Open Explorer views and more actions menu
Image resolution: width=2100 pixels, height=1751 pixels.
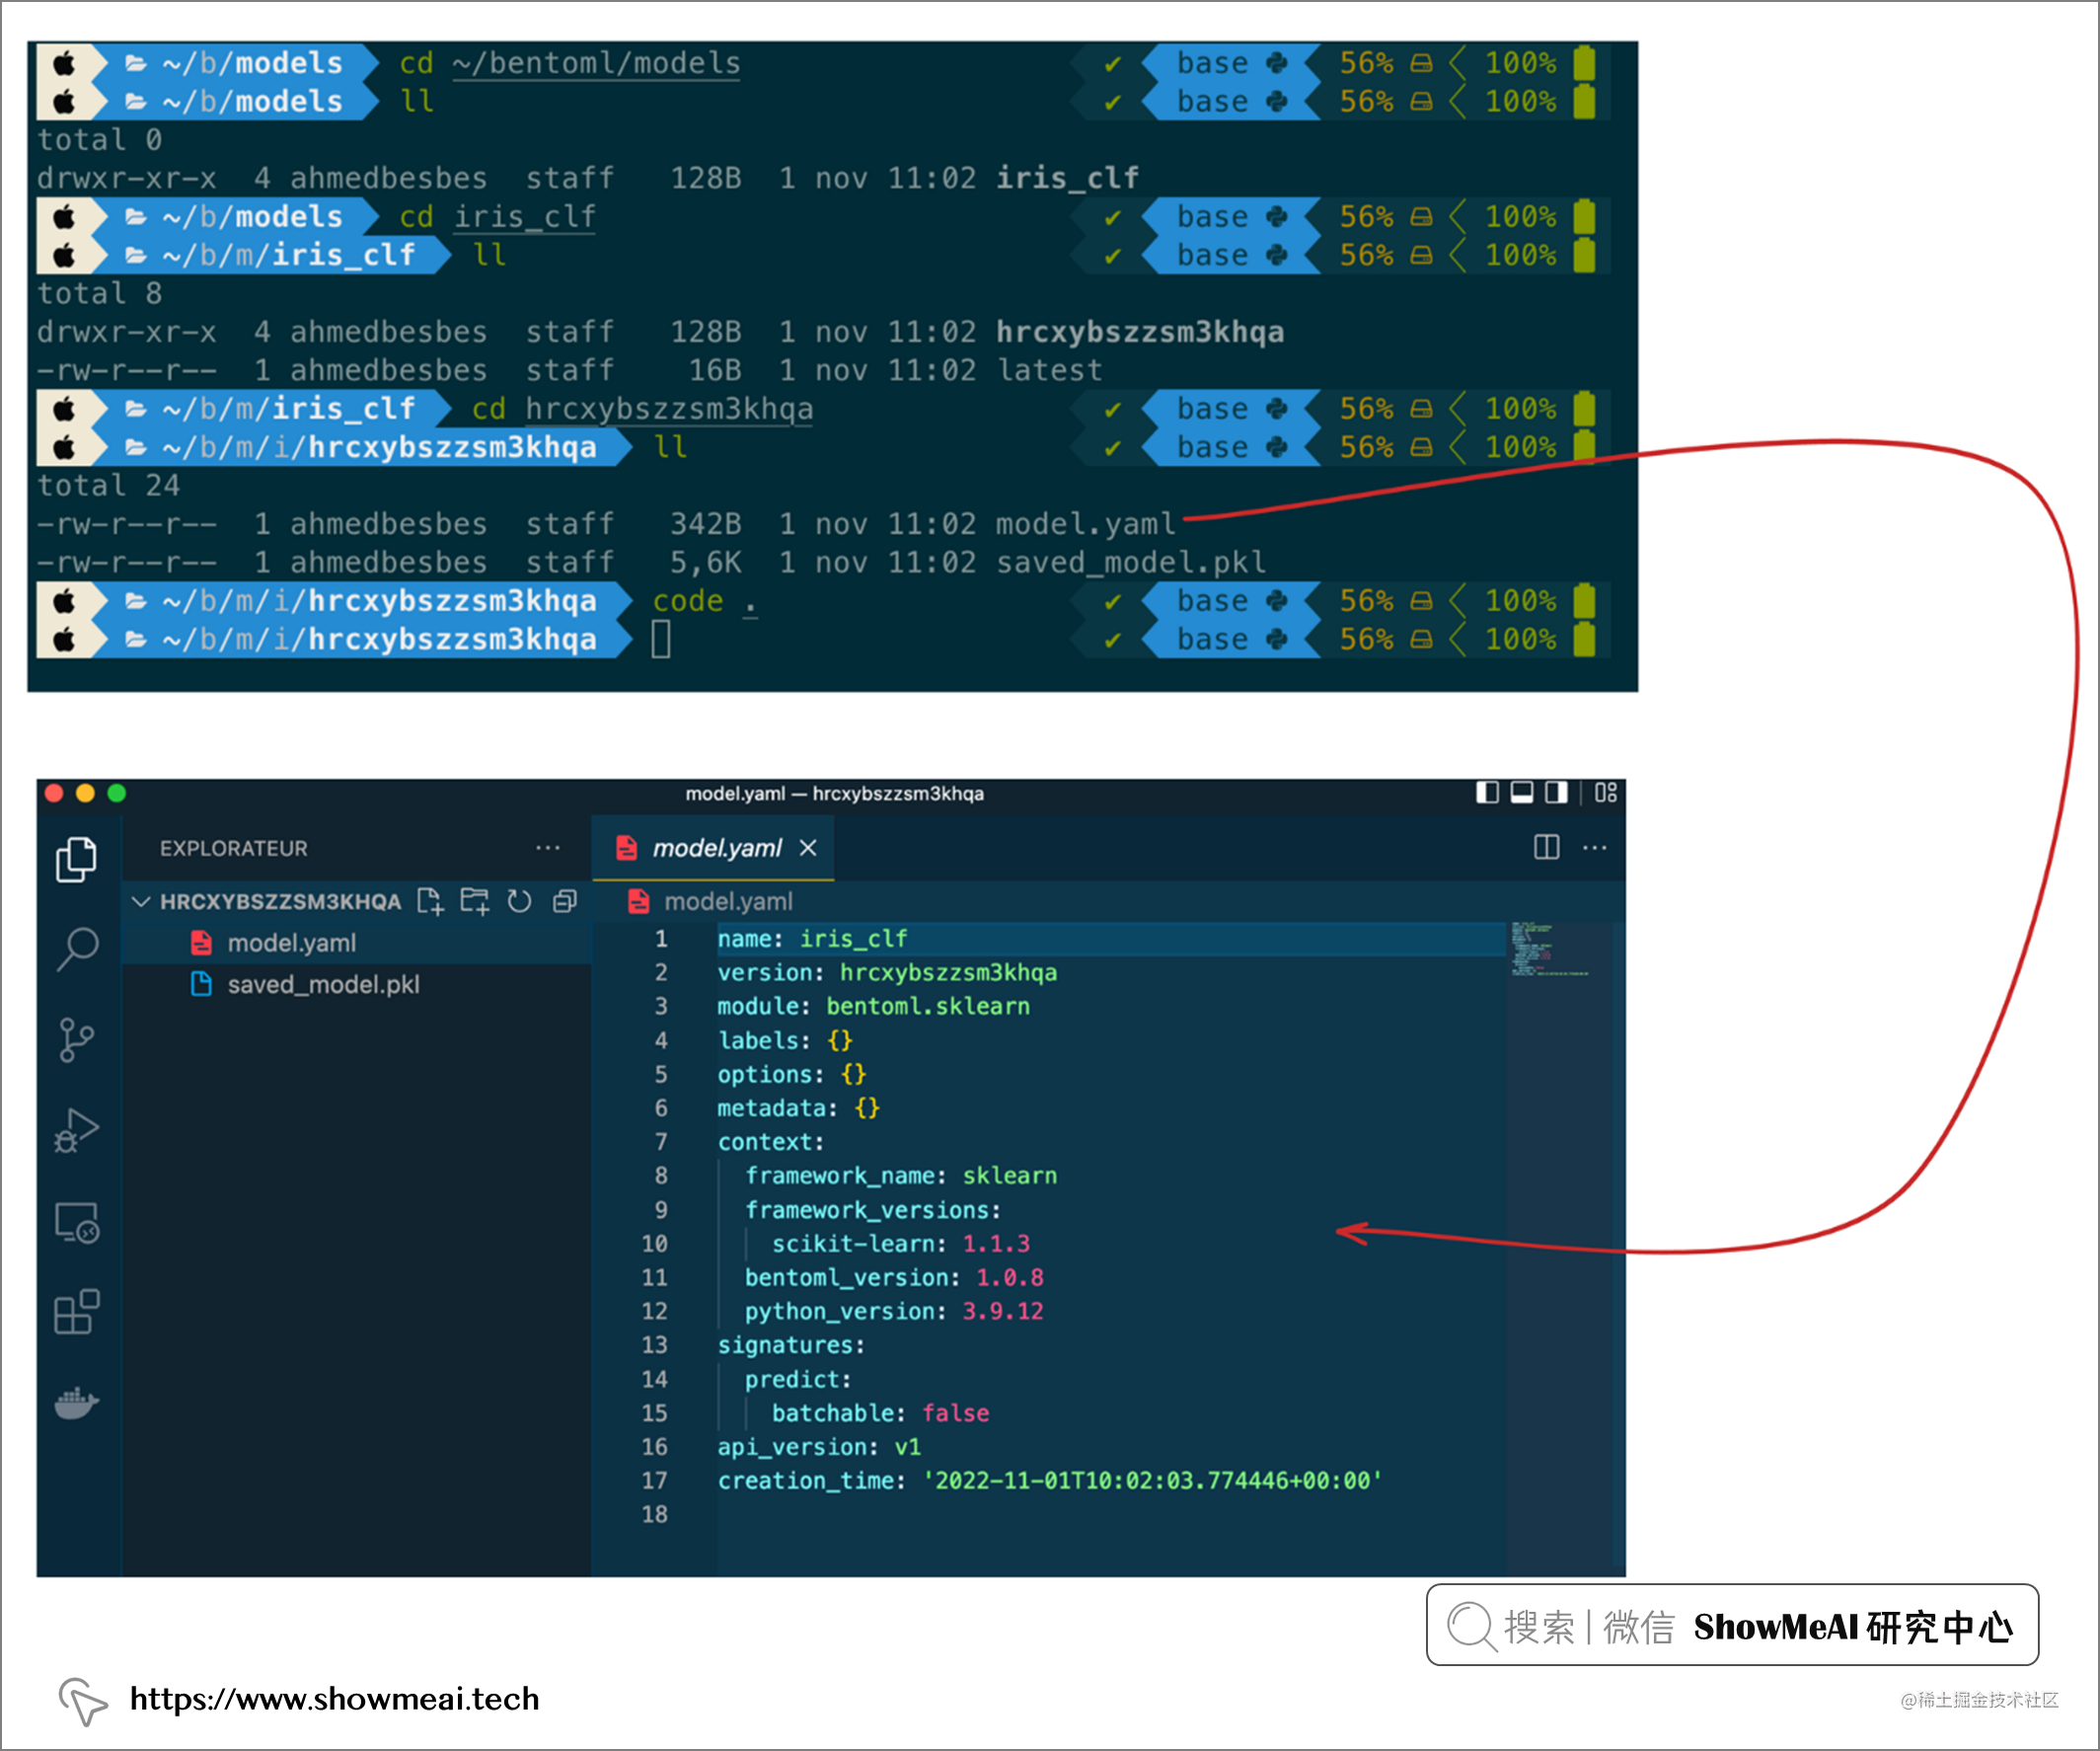pos(547,848)
